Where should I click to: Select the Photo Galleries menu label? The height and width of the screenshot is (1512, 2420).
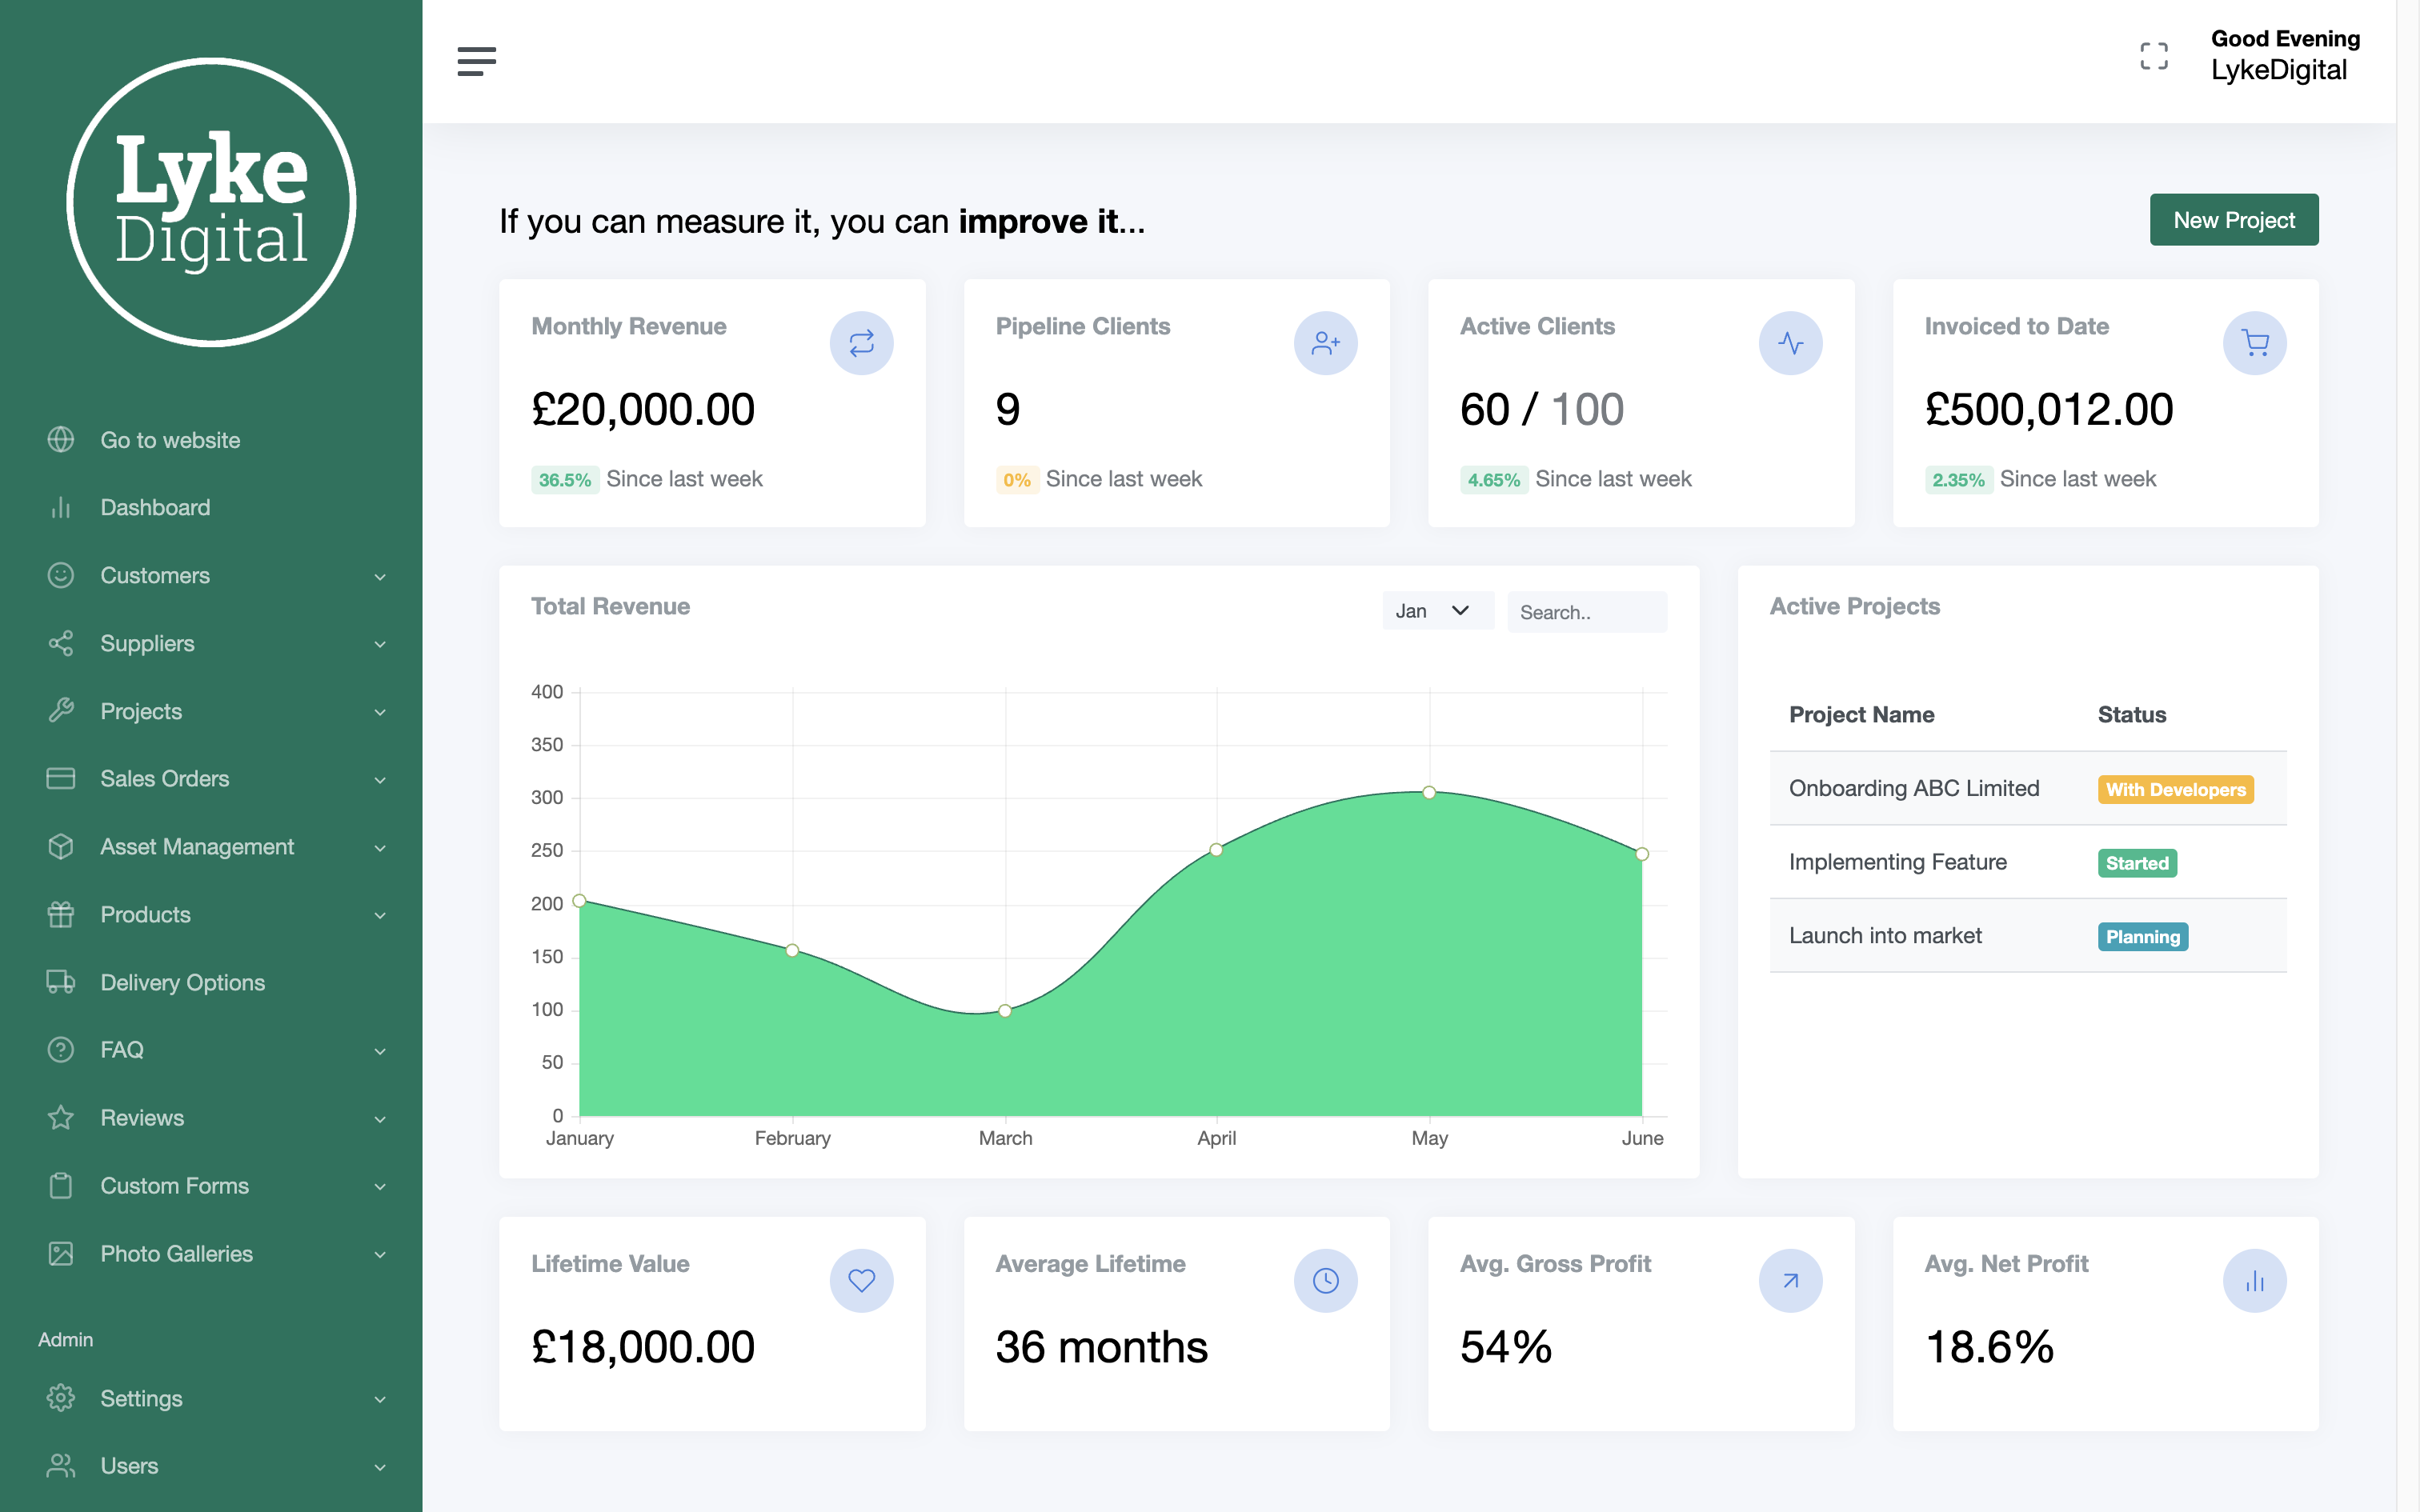click(177, 1253)
